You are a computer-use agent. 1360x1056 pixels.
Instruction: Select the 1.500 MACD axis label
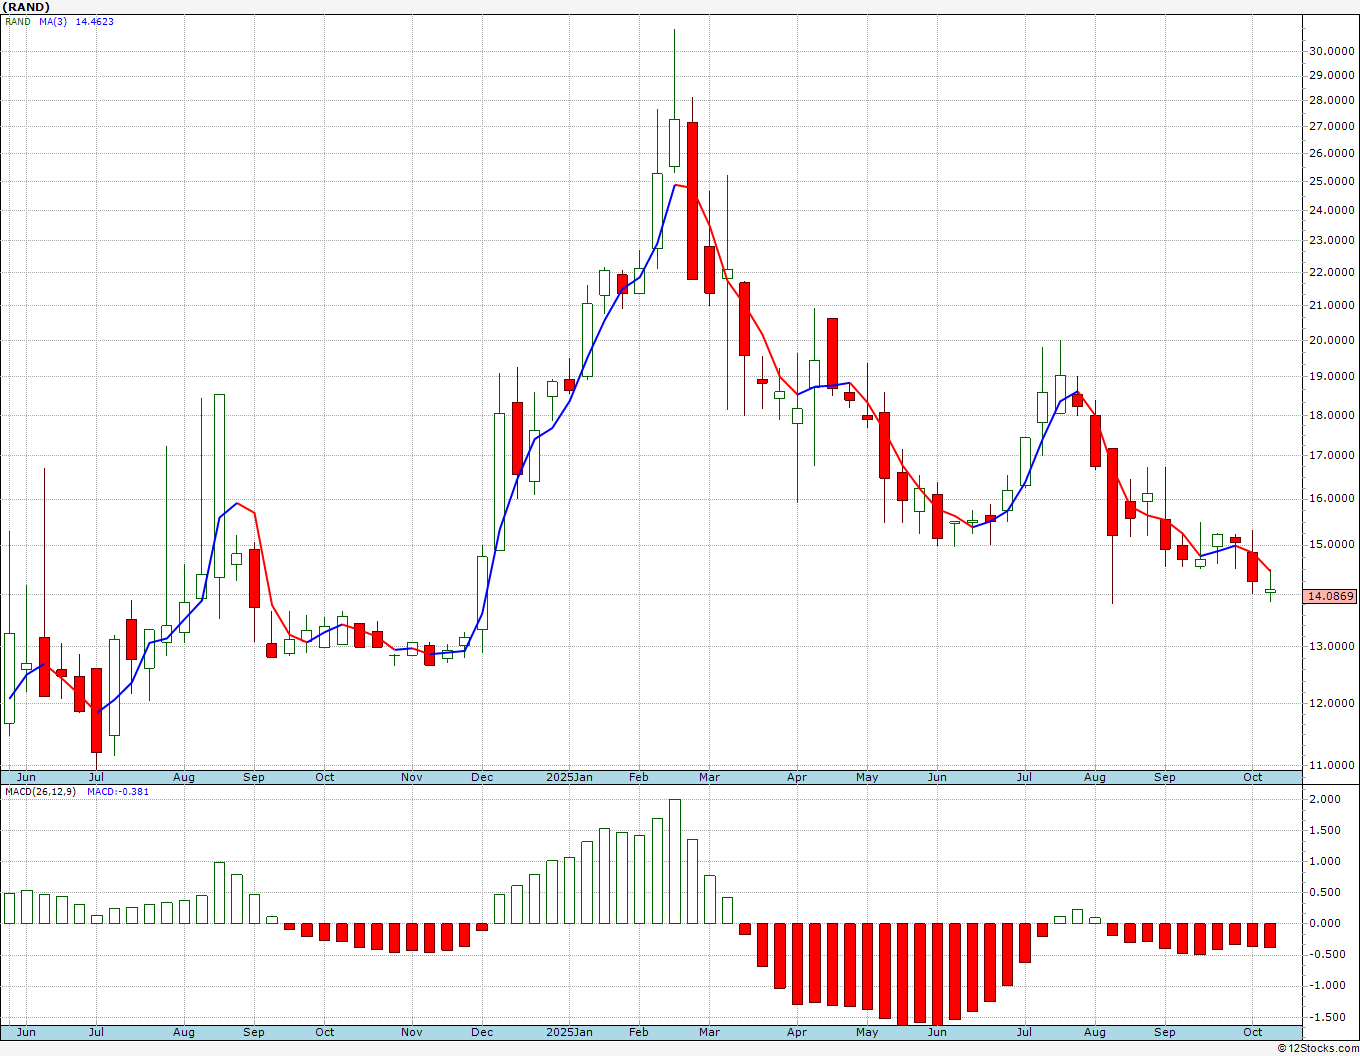pyautogui.click(x=1325, y=830)
